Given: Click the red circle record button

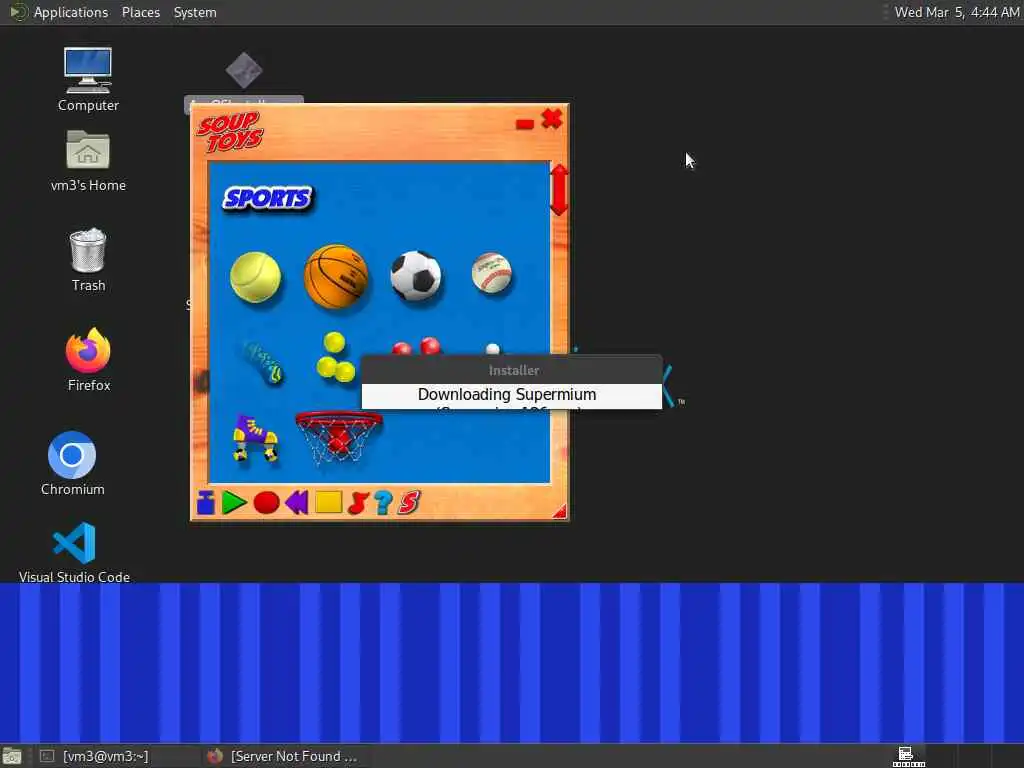Looking at the screenshot, I should [x=266, y=503].
